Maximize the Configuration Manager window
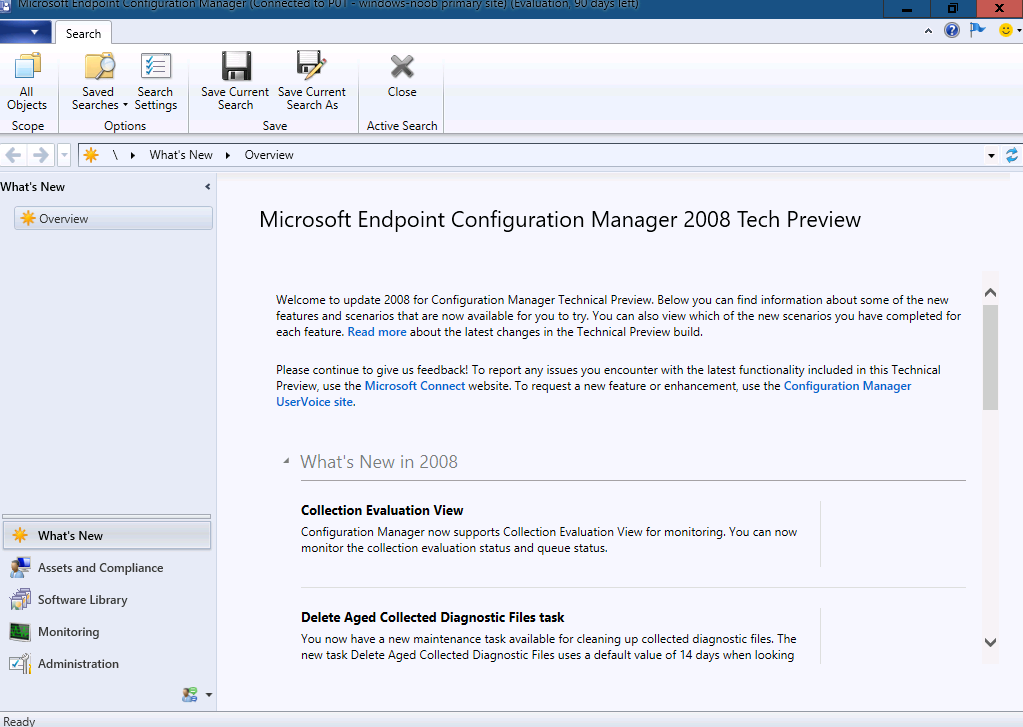 tap(953, 8)
